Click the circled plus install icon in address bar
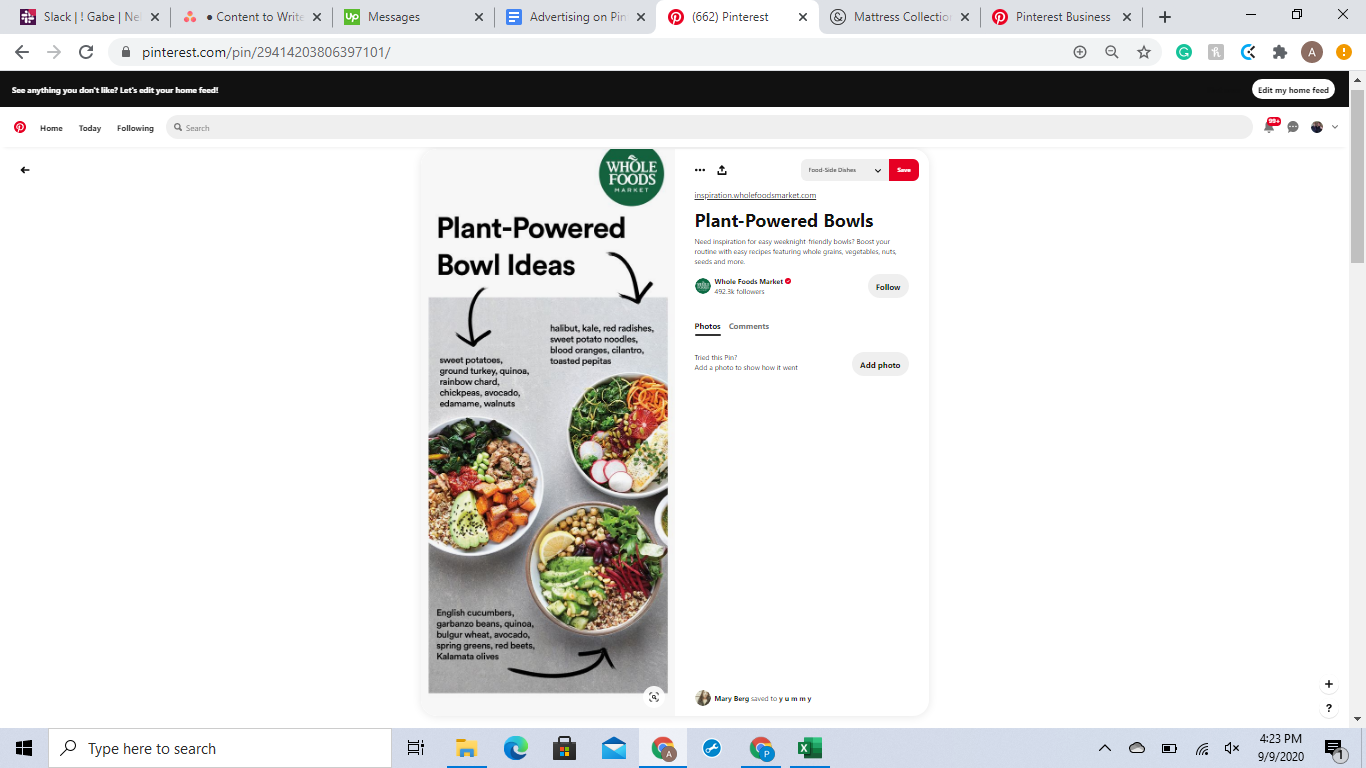1366x768 pixels. tap(1079, 52)
